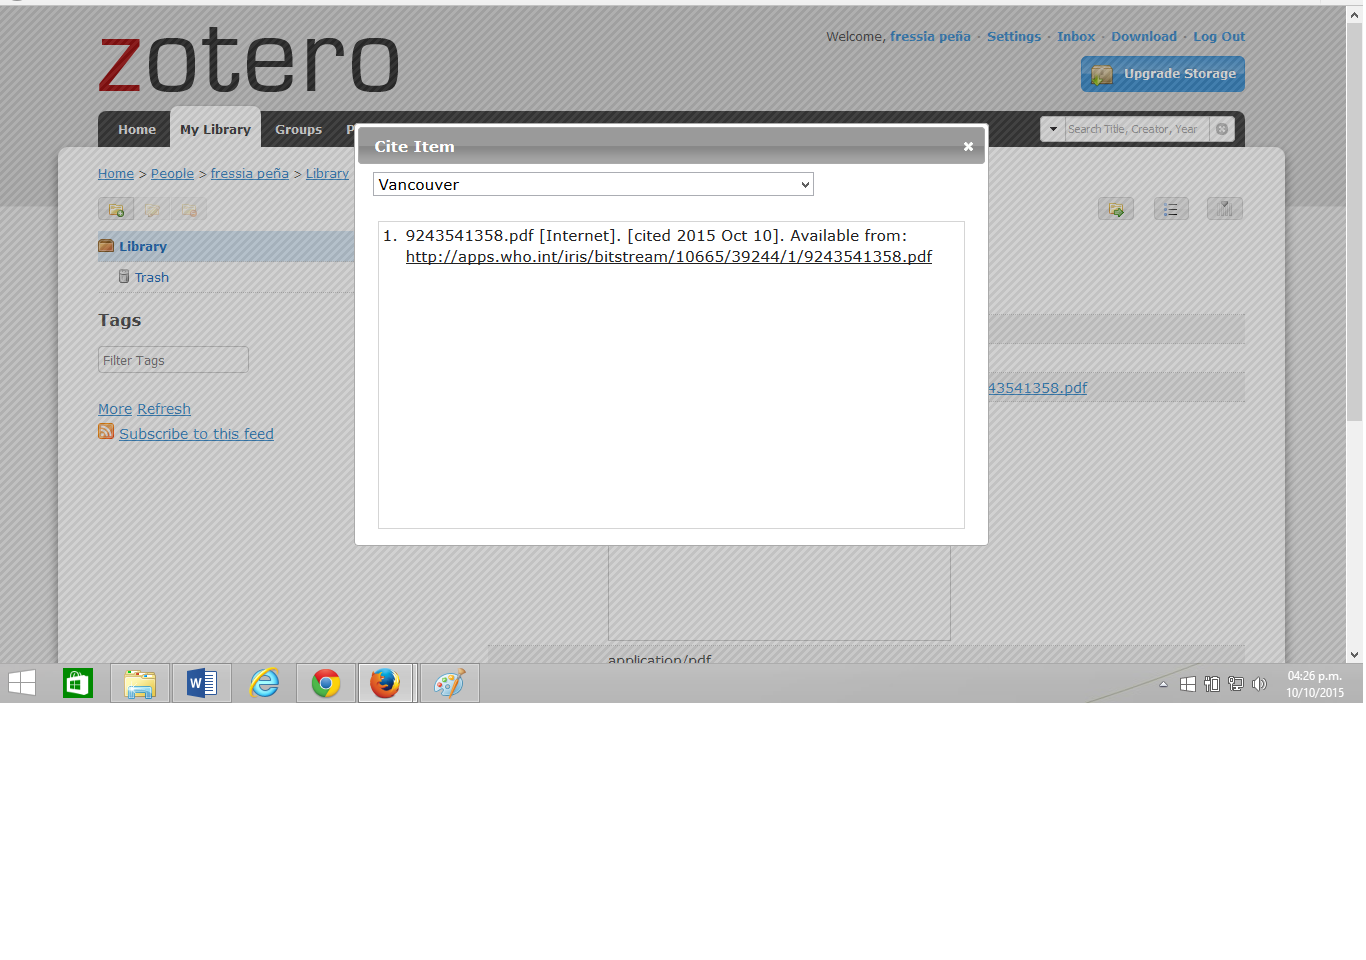Screen dimensions: 1366x960
Task: Click the delete collection folder icon
Action: pyautogui.click(x=190, y=209)
